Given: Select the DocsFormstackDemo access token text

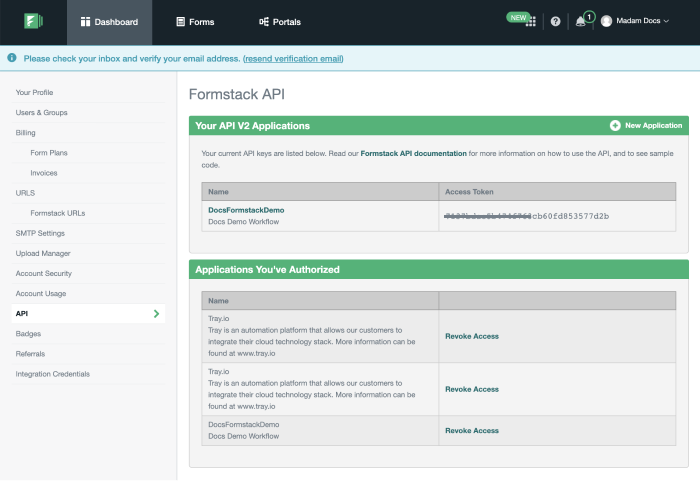Looking at the screenshot, I should pos(525,216).
